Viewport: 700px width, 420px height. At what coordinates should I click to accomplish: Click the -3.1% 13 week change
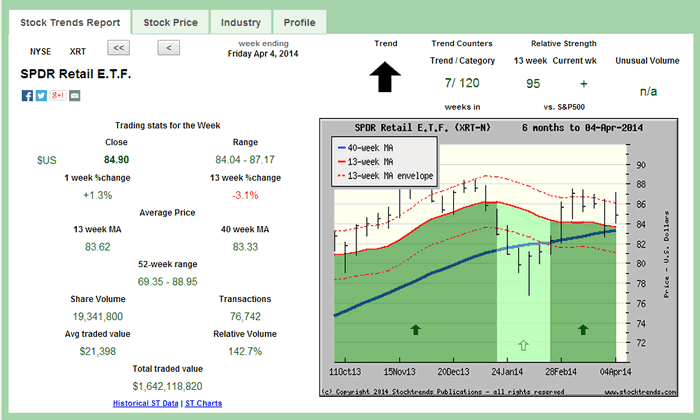(245, 195)
